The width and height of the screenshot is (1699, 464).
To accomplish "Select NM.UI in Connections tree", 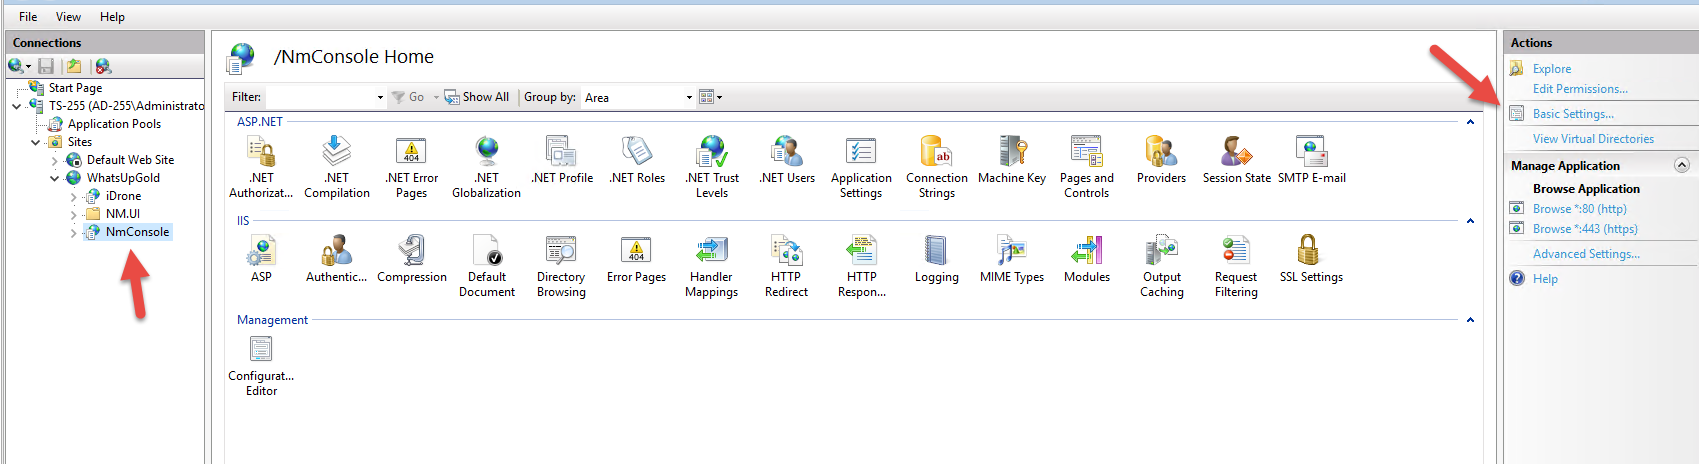I will 122,214.
